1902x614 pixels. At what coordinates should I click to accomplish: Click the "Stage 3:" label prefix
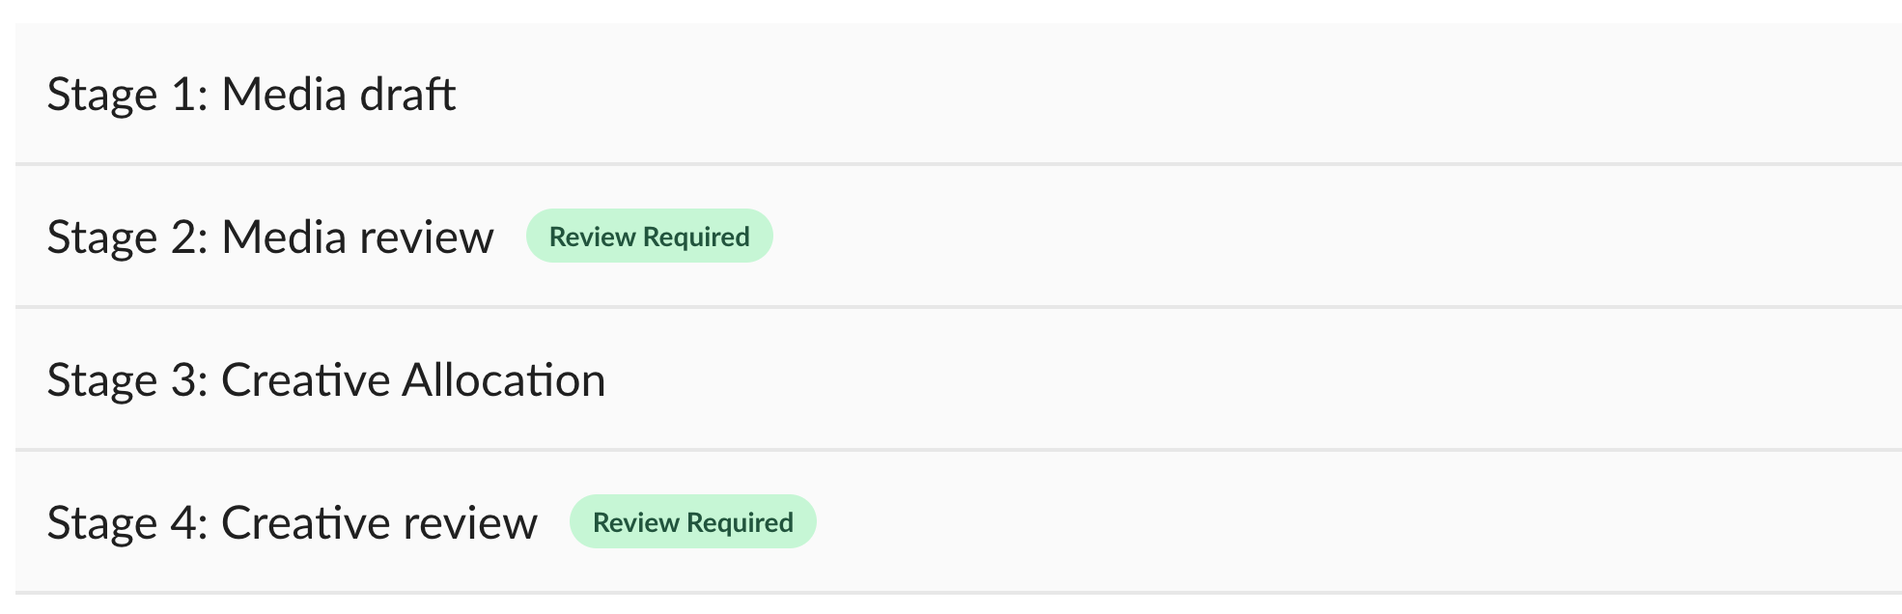(x=127, y=381)
